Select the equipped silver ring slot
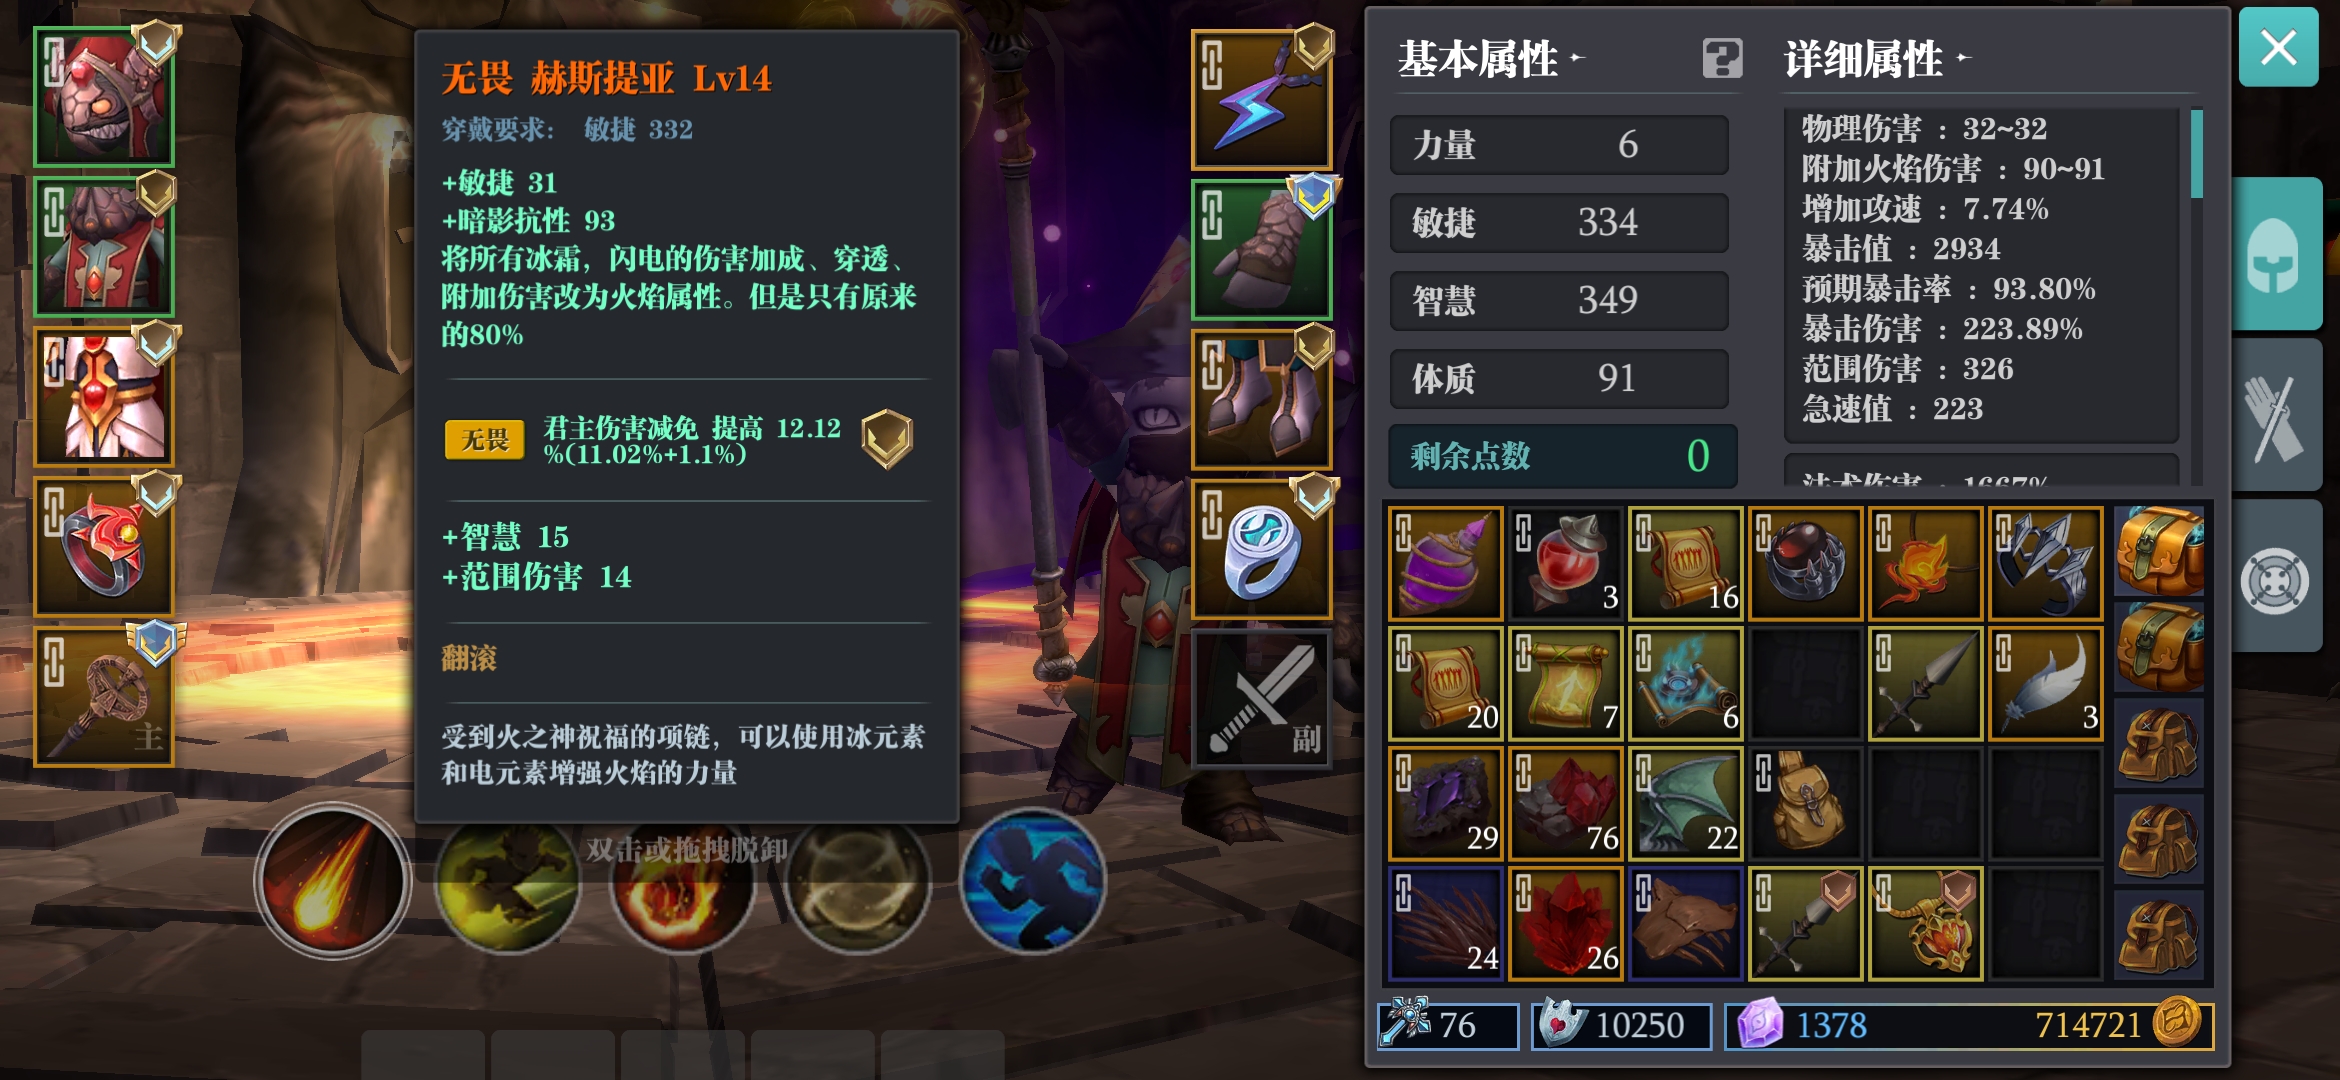 1261,549
